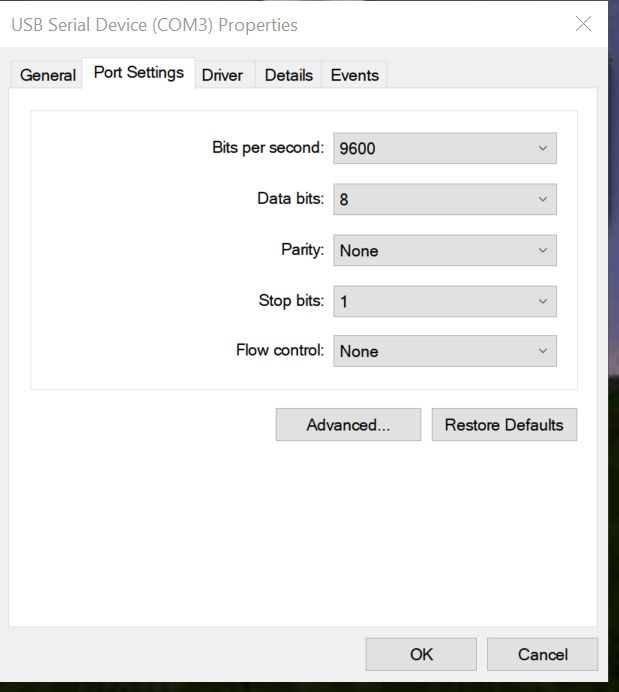Click Restore Defaults button
The width and height of the screenshot is (619, 692).
point(504,425)
